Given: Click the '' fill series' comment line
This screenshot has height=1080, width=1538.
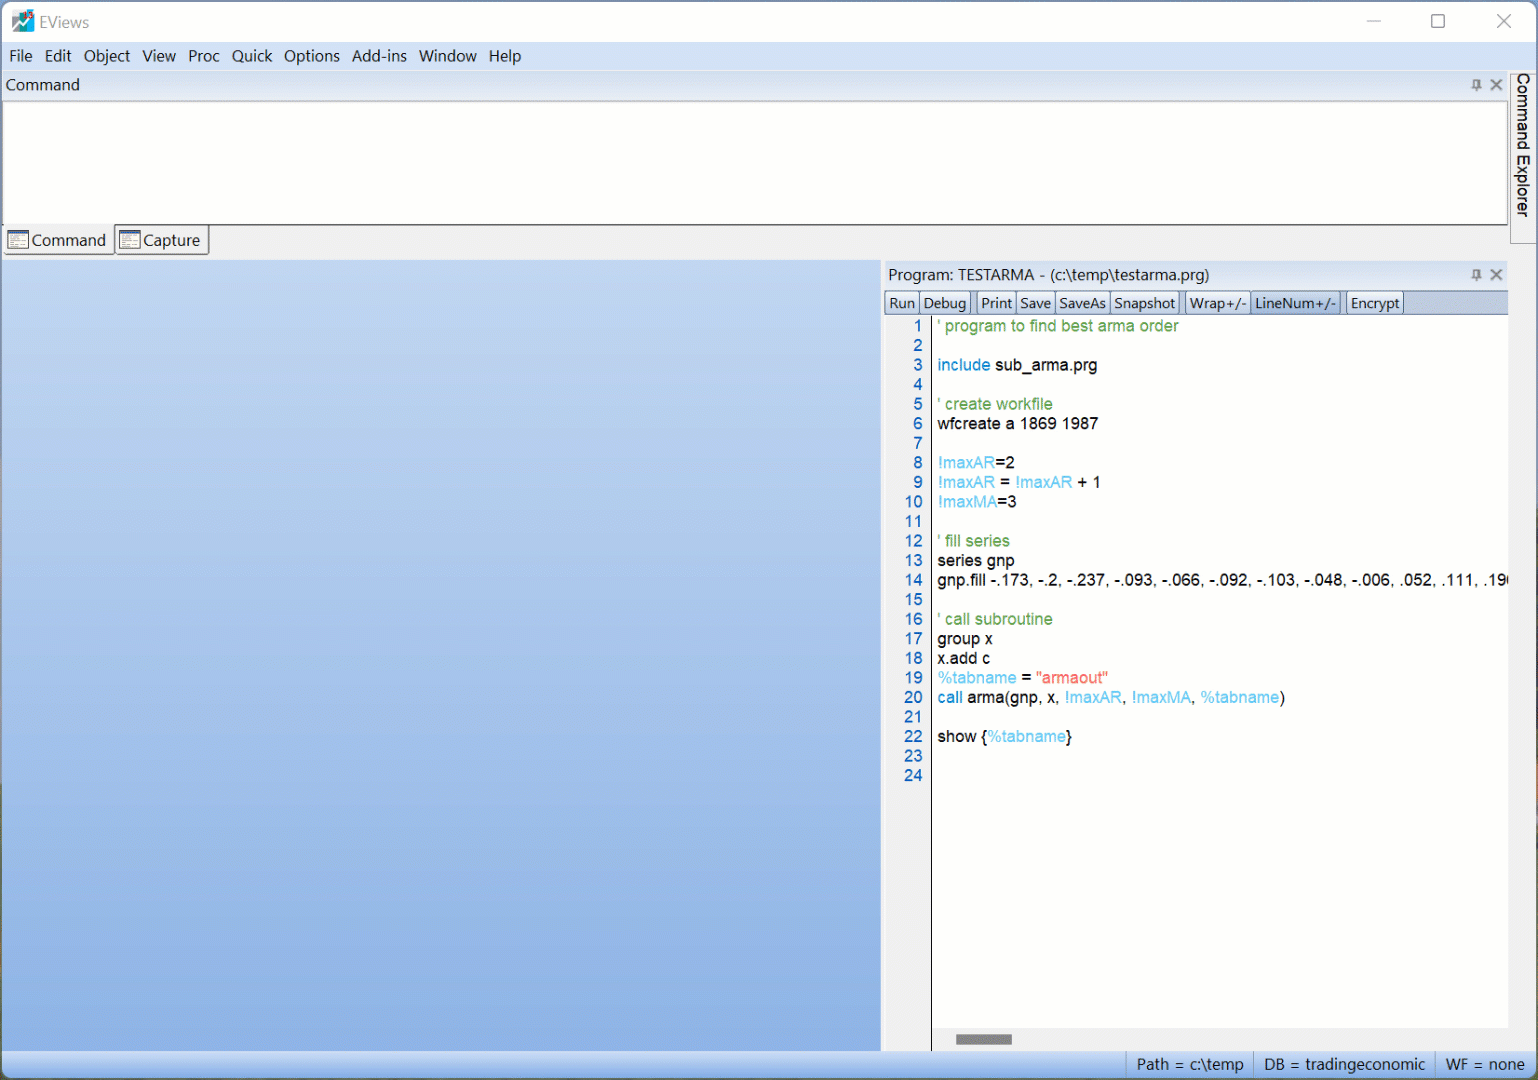Looking at the screenshot, I should point(974,541).
